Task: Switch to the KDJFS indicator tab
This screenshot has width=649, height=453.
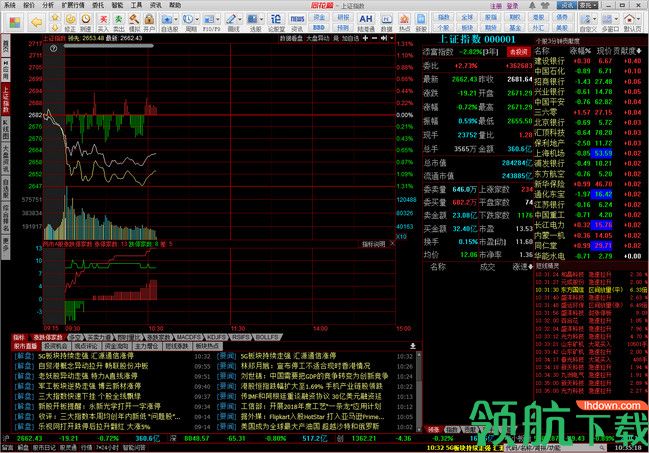Action: click(216, 337)
